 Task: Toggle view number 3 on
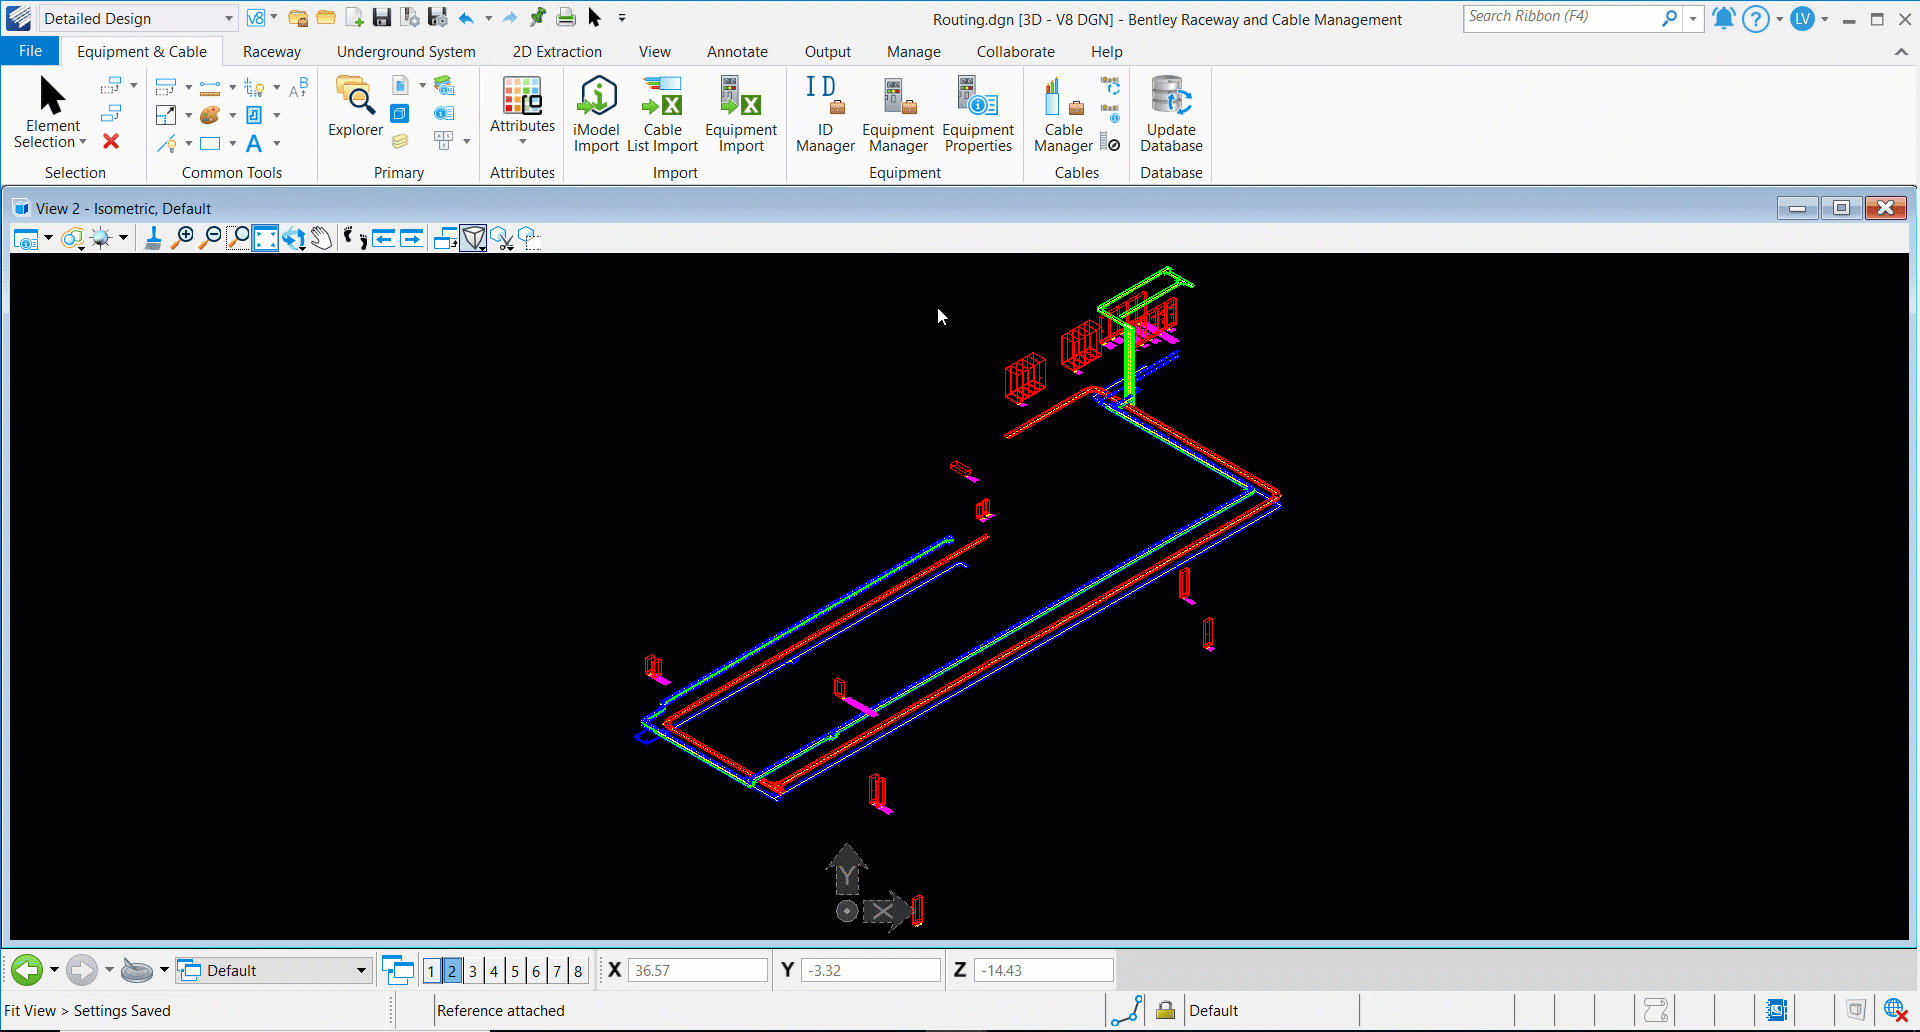click(473, 971)
